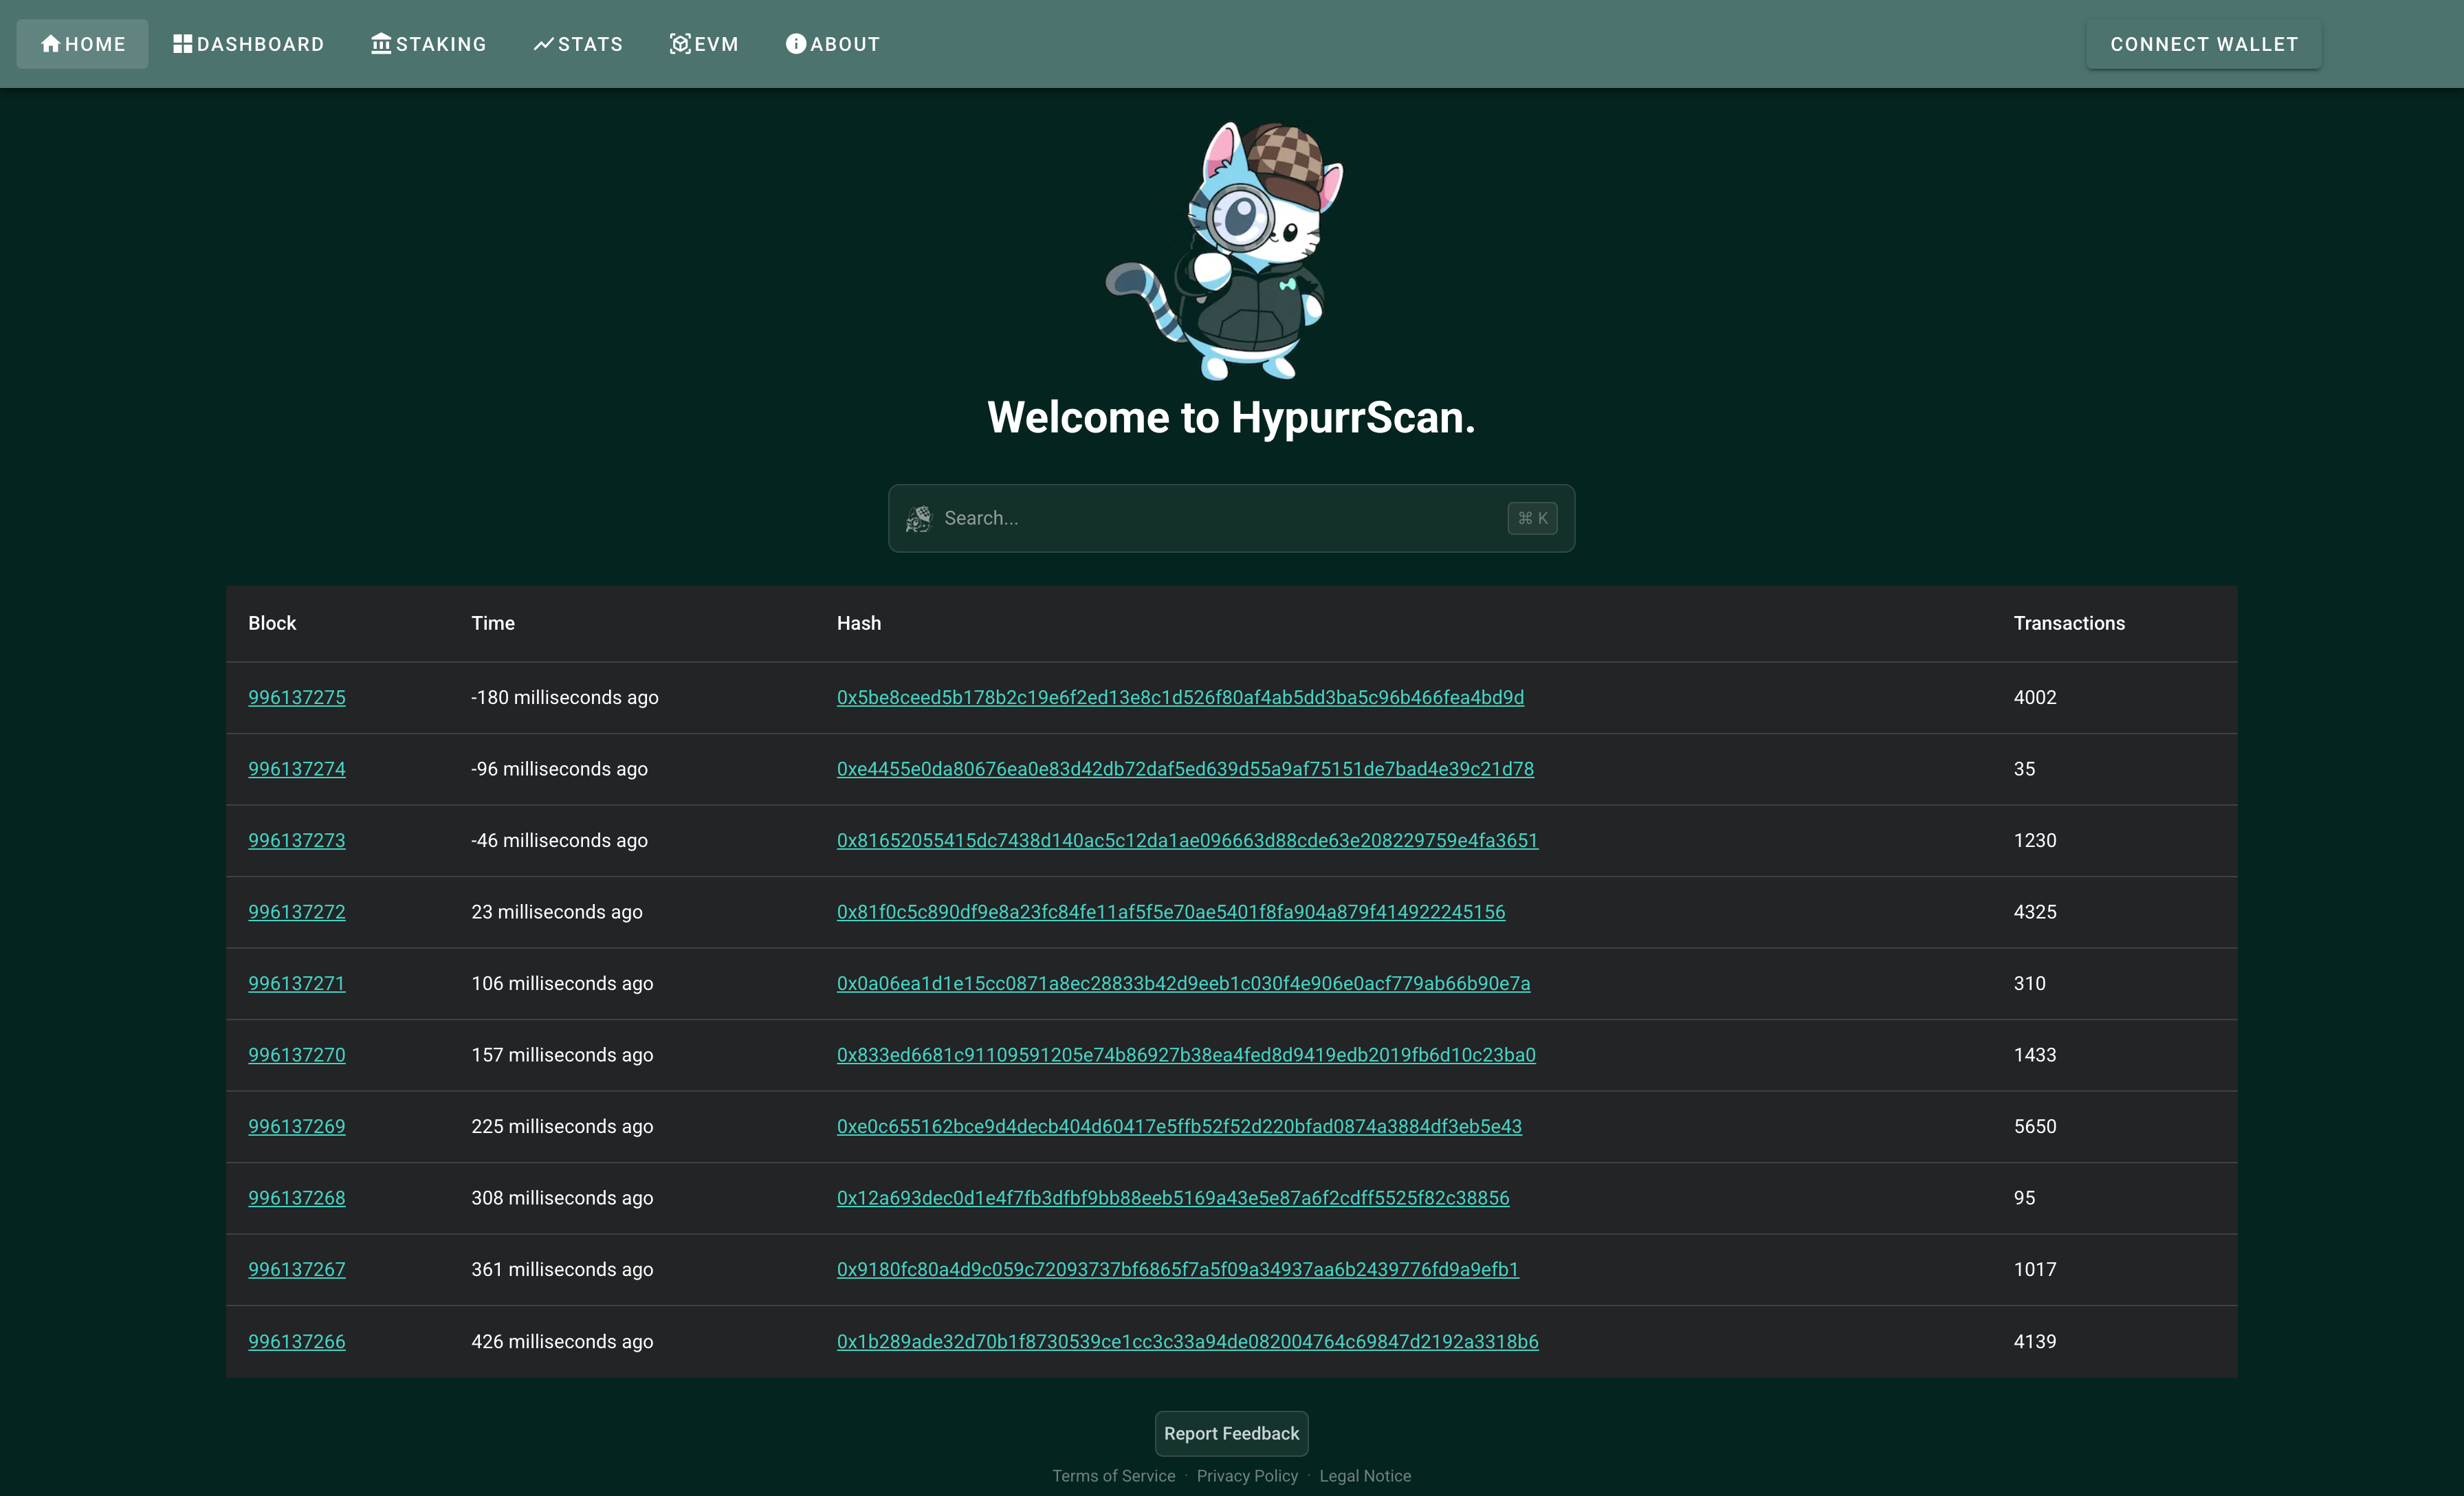This screenshot has width=2464, height=1496.
Task: Open block 996137274
Action: click(x=297, y=769)
